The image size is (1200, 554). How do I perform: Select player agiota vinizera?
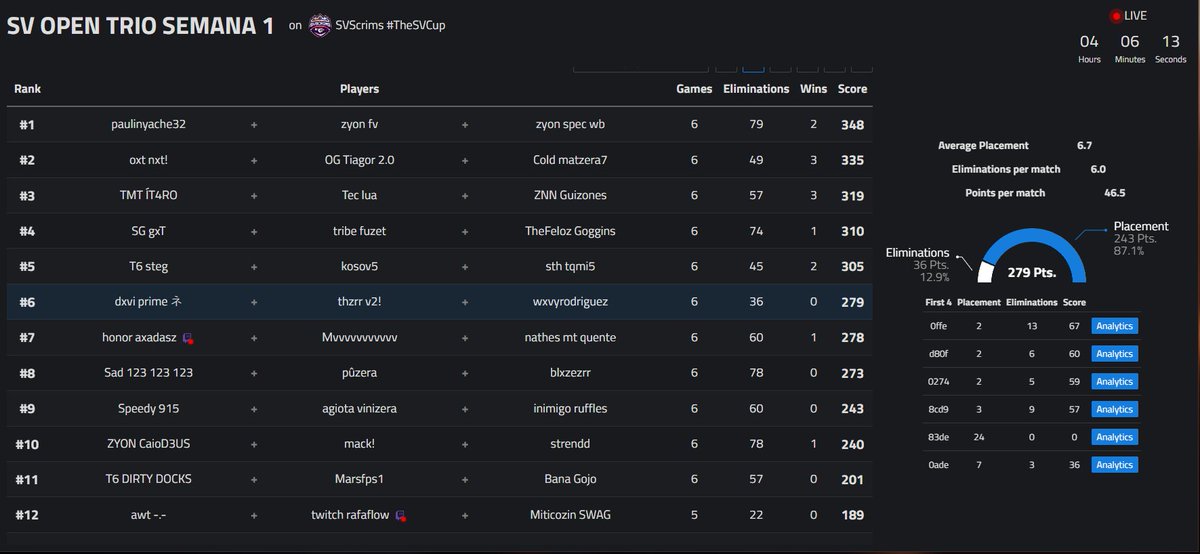[360, 408]
